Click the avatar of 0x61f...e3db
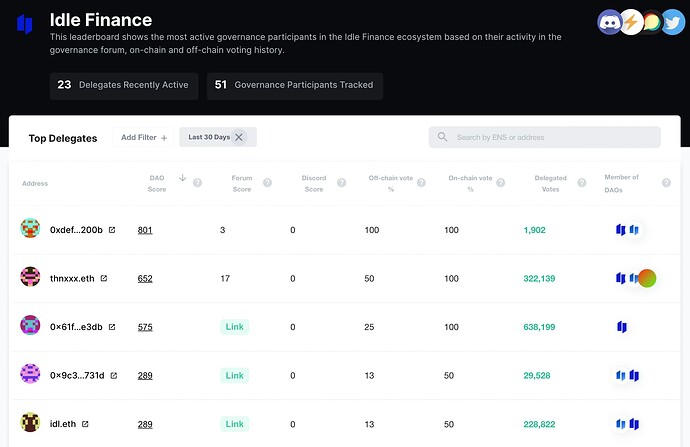This screenshot has width=690, height=447. coord(30,325)
